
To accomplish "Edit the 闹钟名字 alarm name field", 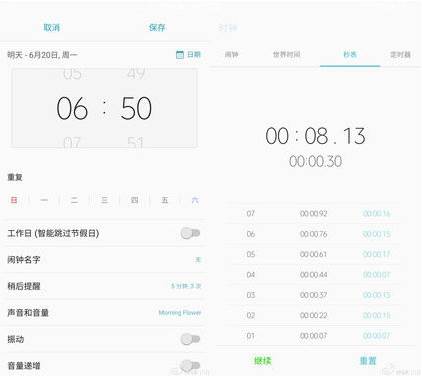I will [104, 259].
